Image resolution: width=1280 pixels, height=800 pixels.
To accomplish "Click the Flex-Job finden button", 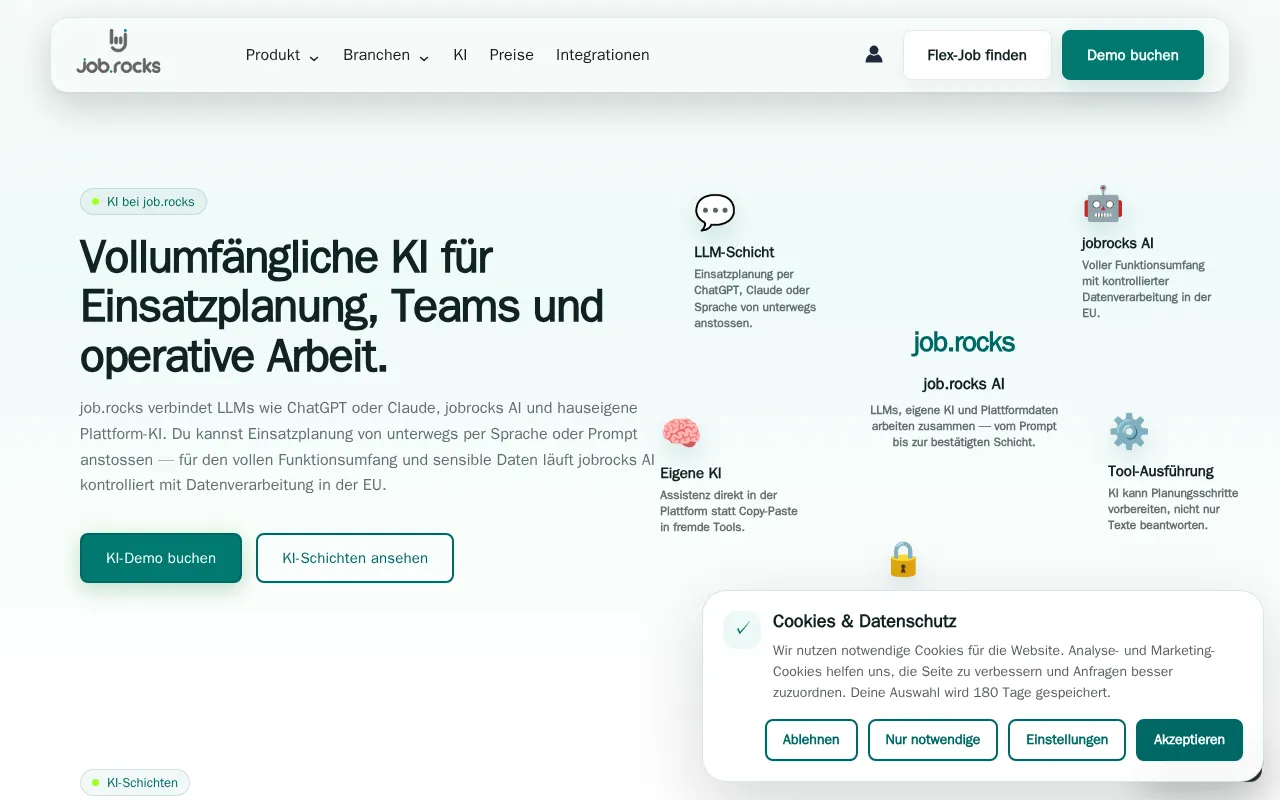I will (x=977, y=55).
